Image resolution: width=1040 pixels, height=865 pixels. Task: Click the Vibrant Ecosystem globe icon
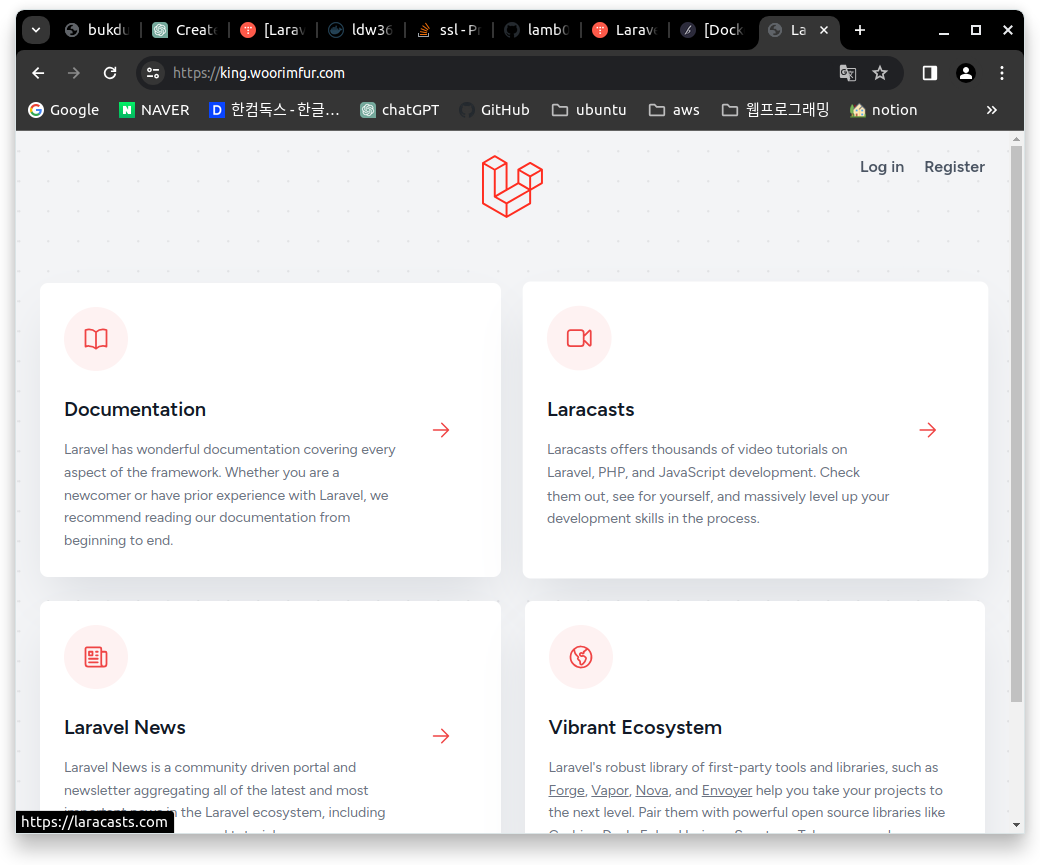(x=581, y=657)
